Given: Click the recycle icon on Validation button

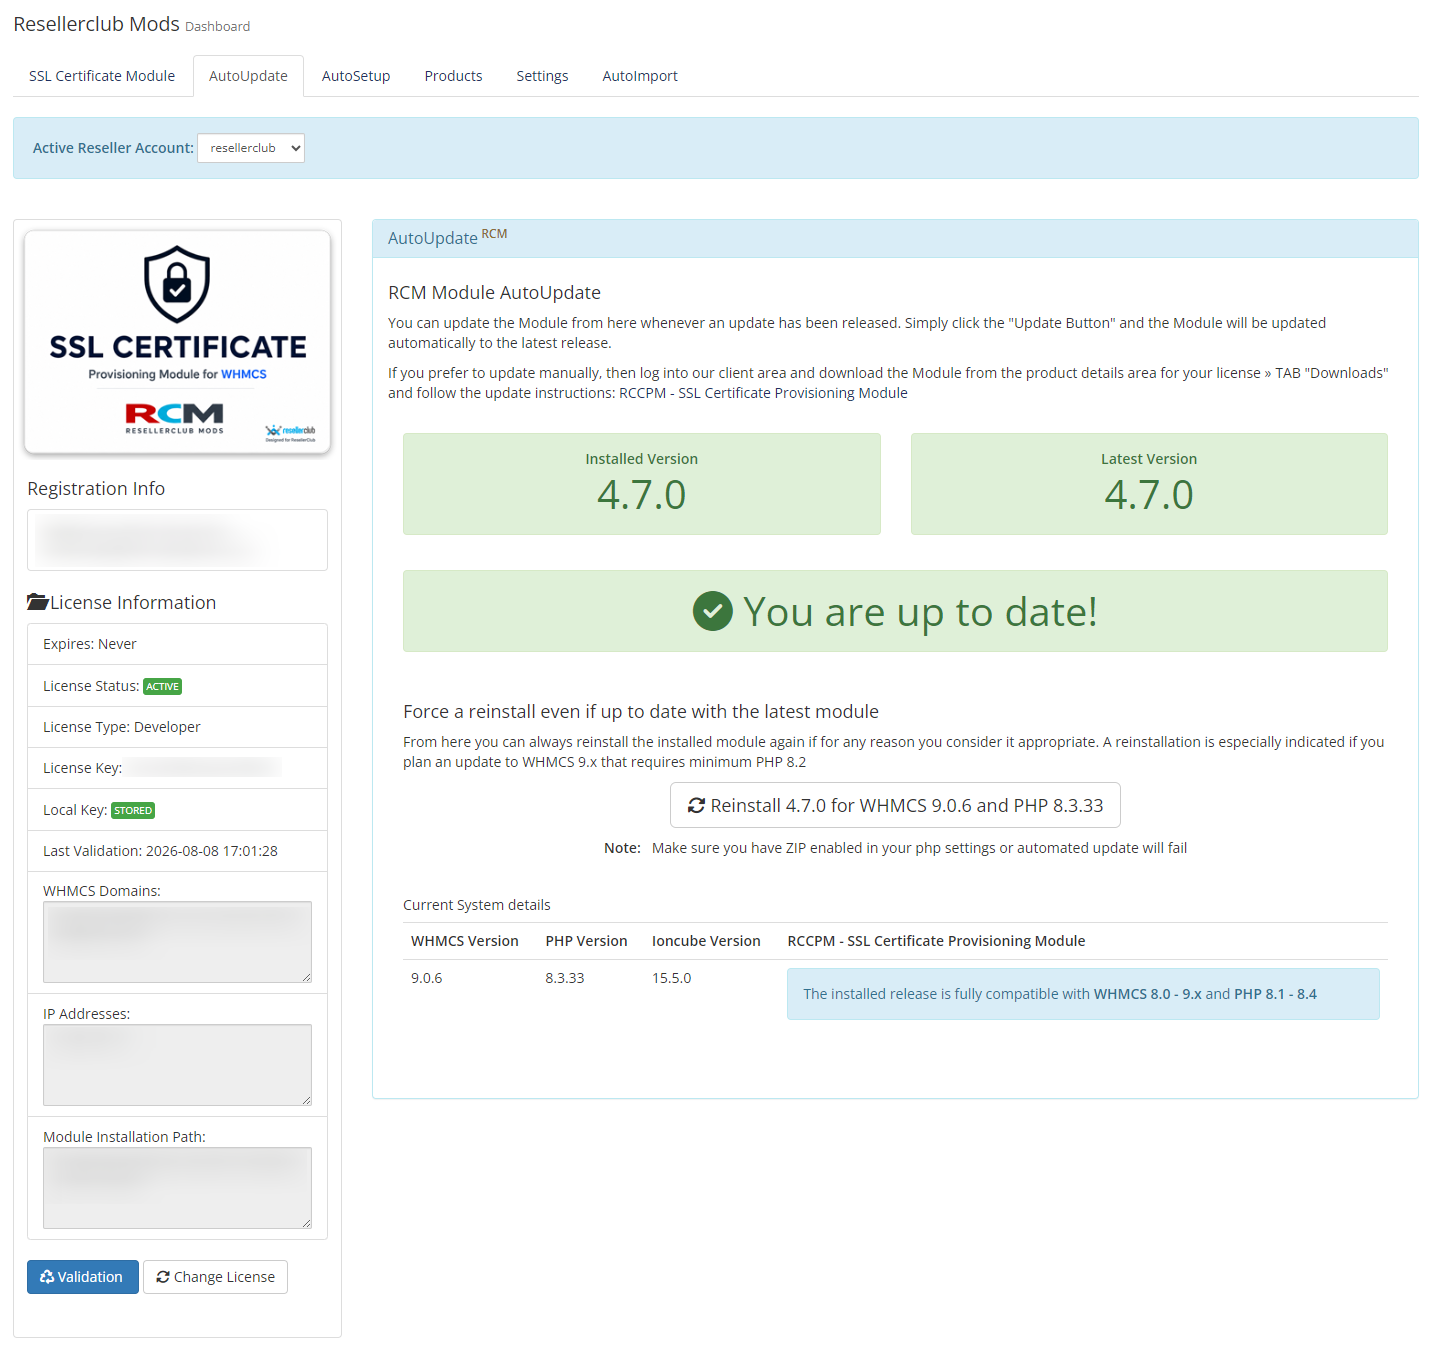Looking at the screenshot, I should (x=47, y=1277).
